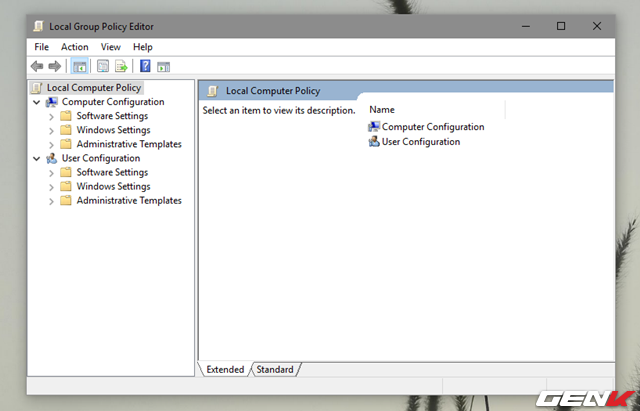Switch to the Standard tab
This screenshot has height=411, width=640.
pyautogui.click(x=275, y=369)
